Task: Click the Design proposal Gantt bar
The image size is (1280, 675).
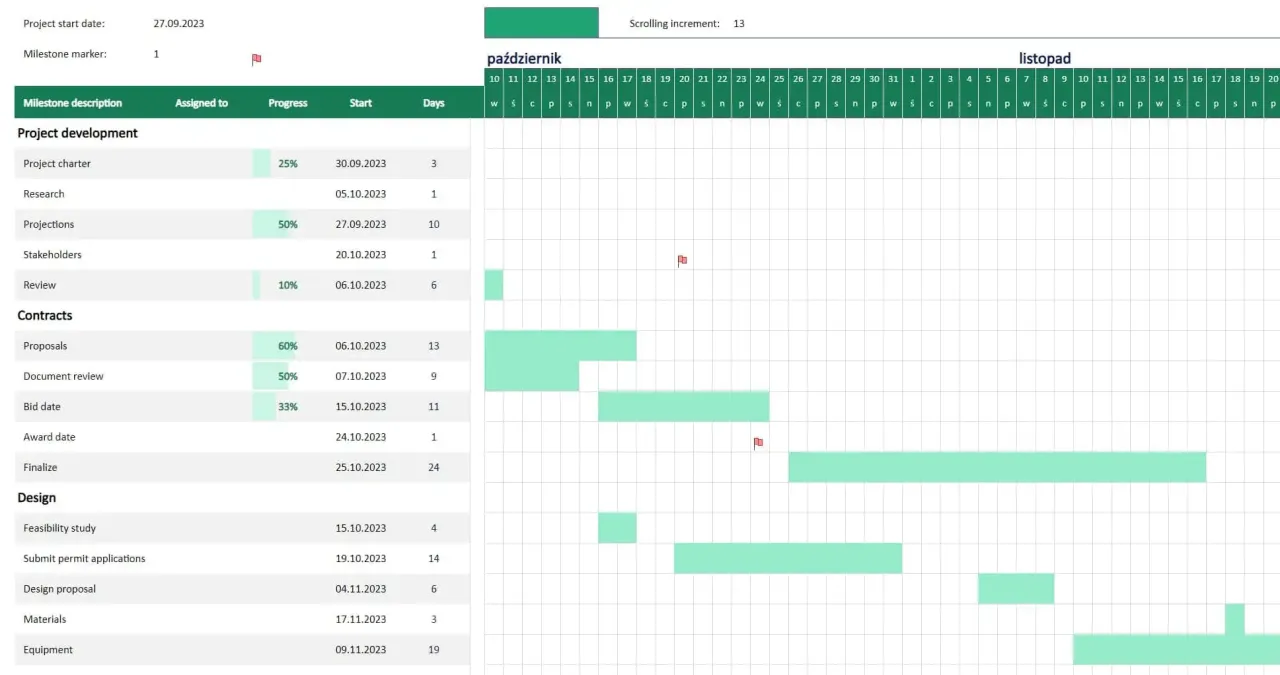Action: click(x=1016, y=589)
